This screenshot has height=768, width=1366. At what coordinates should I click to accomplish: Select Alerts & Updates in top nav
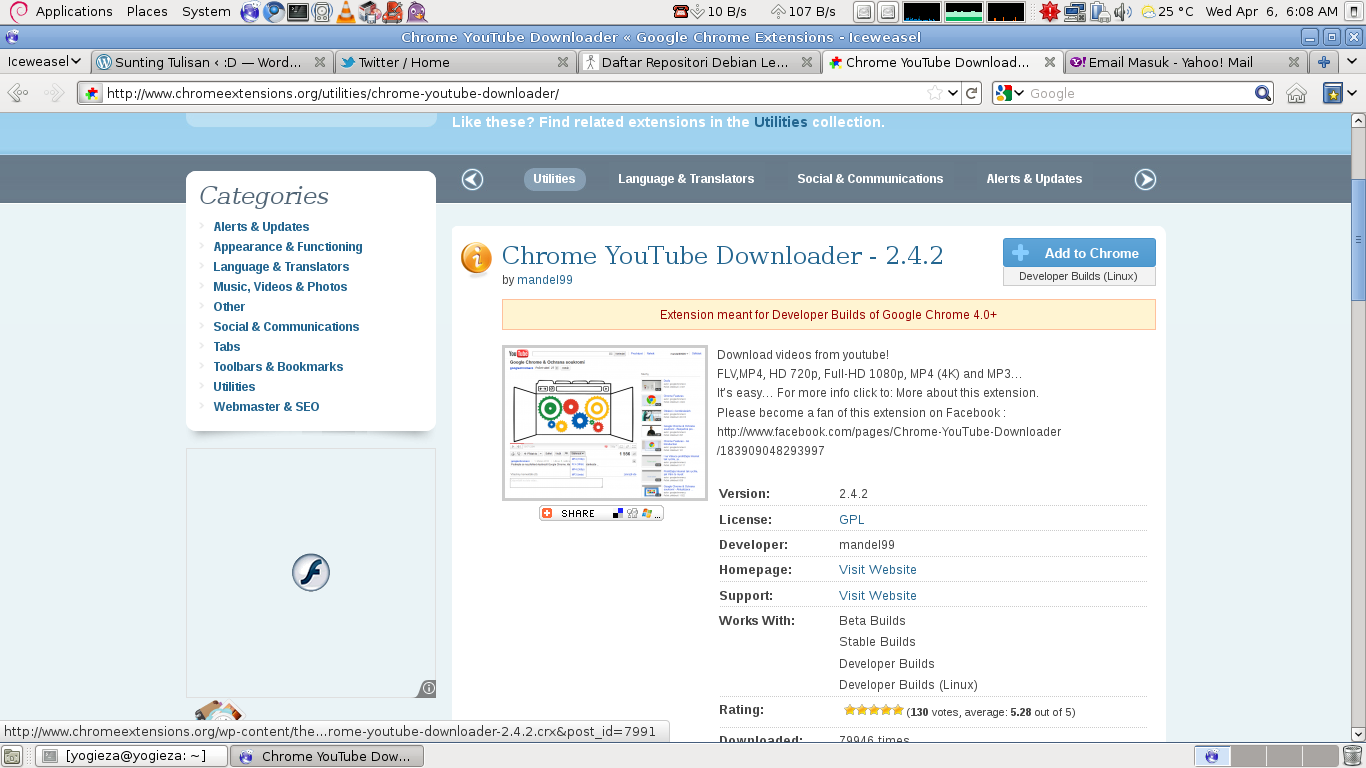click(1034, 179)
